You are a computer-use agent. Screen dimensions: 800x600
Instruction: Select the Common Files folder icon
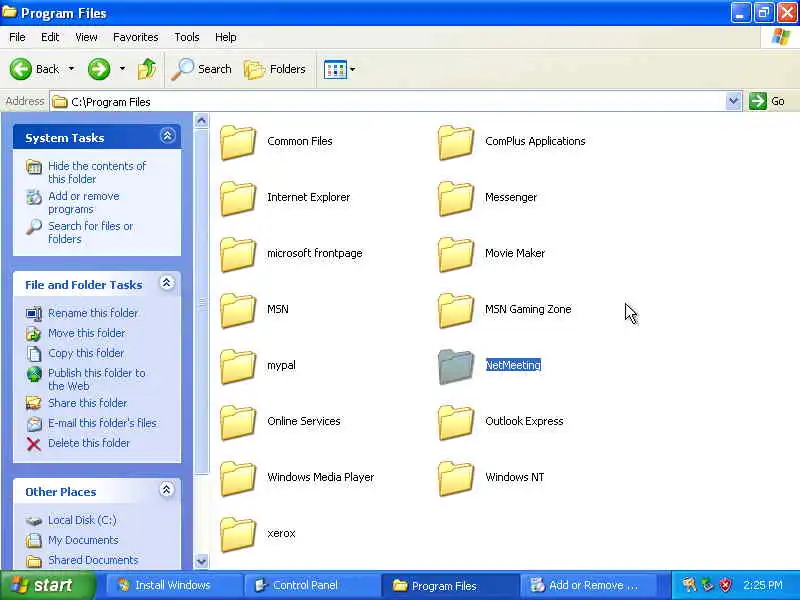pyautogui.click(x=238, y=142)
